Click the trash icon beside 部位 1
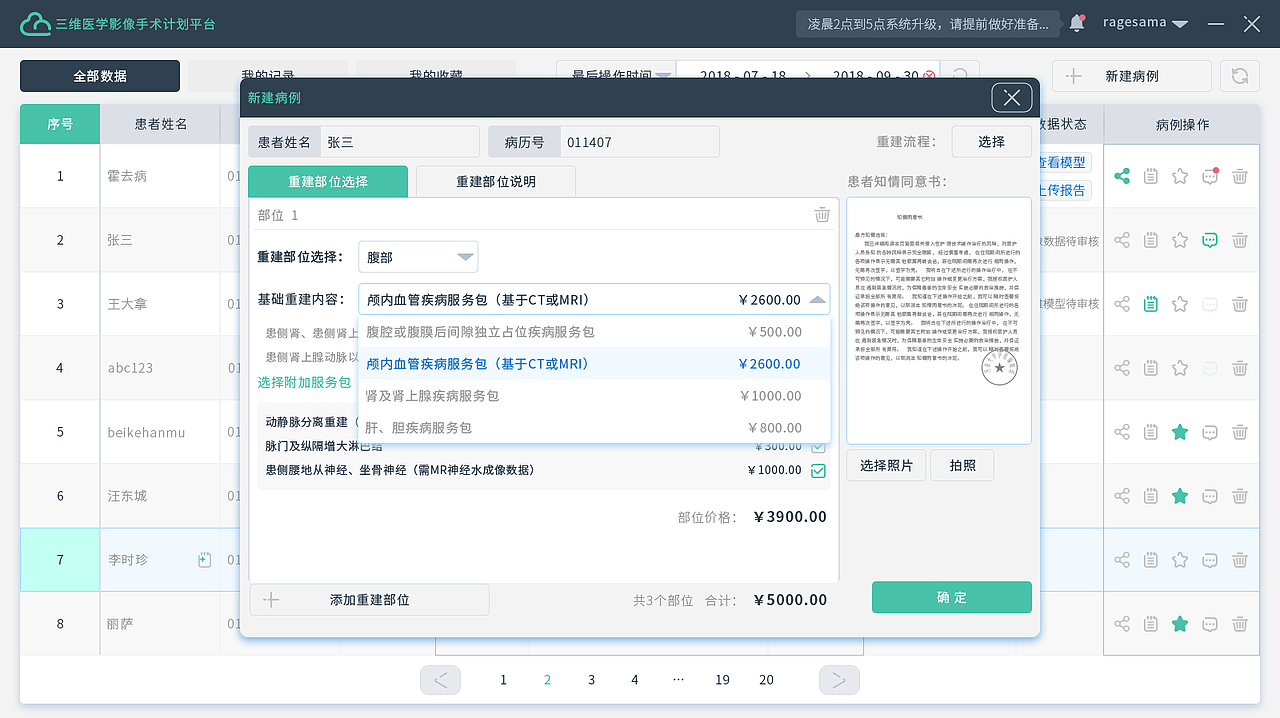 (x=822, y=214)
